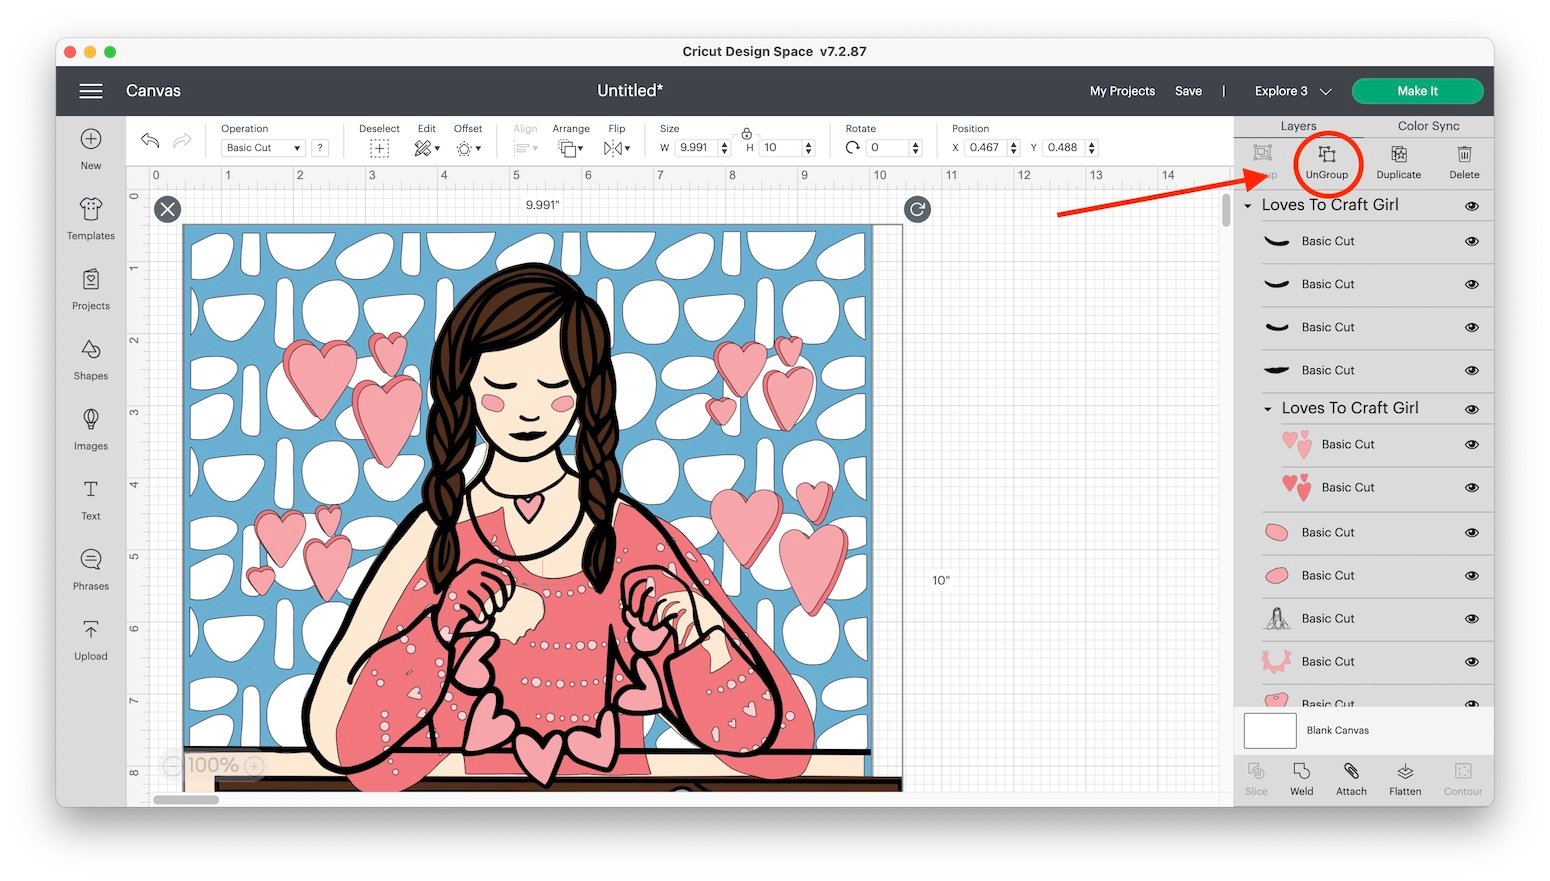Click the X delete handle on the image corner
The width and height of the screenshot is (1550, 881).
click(168, 209)
